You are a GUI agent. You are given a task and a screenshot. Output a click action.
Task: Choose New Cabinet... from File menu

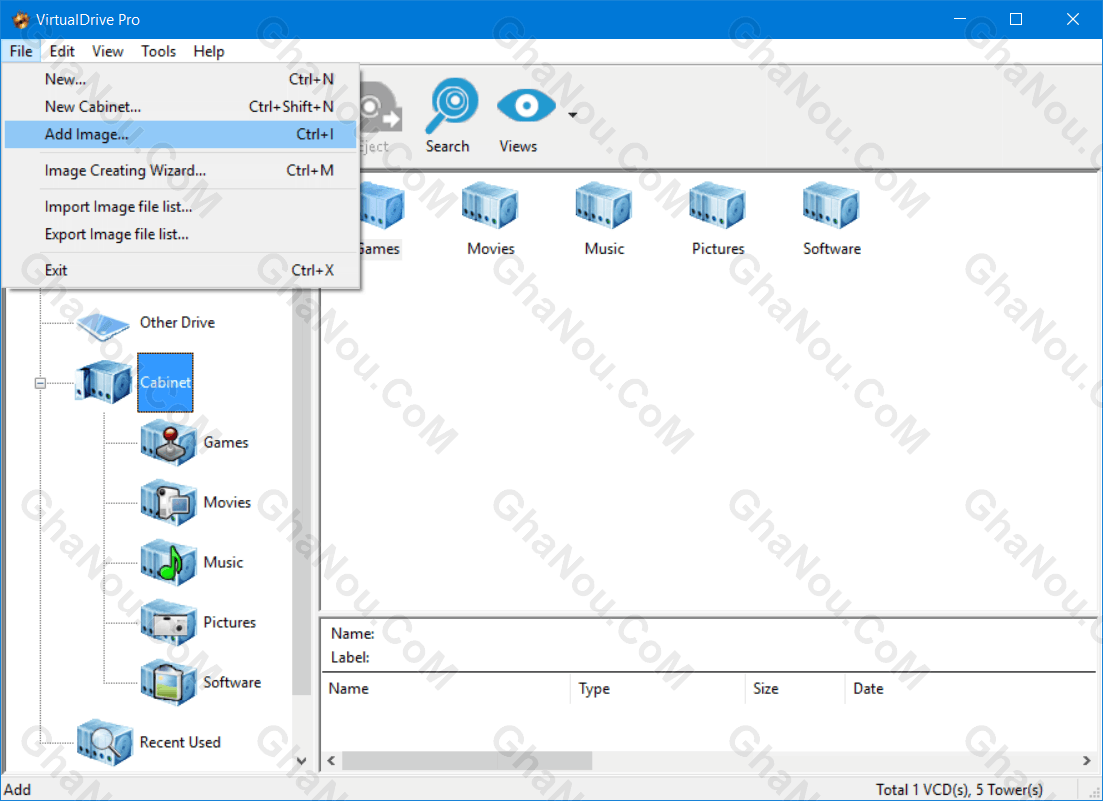pos(181,106)
